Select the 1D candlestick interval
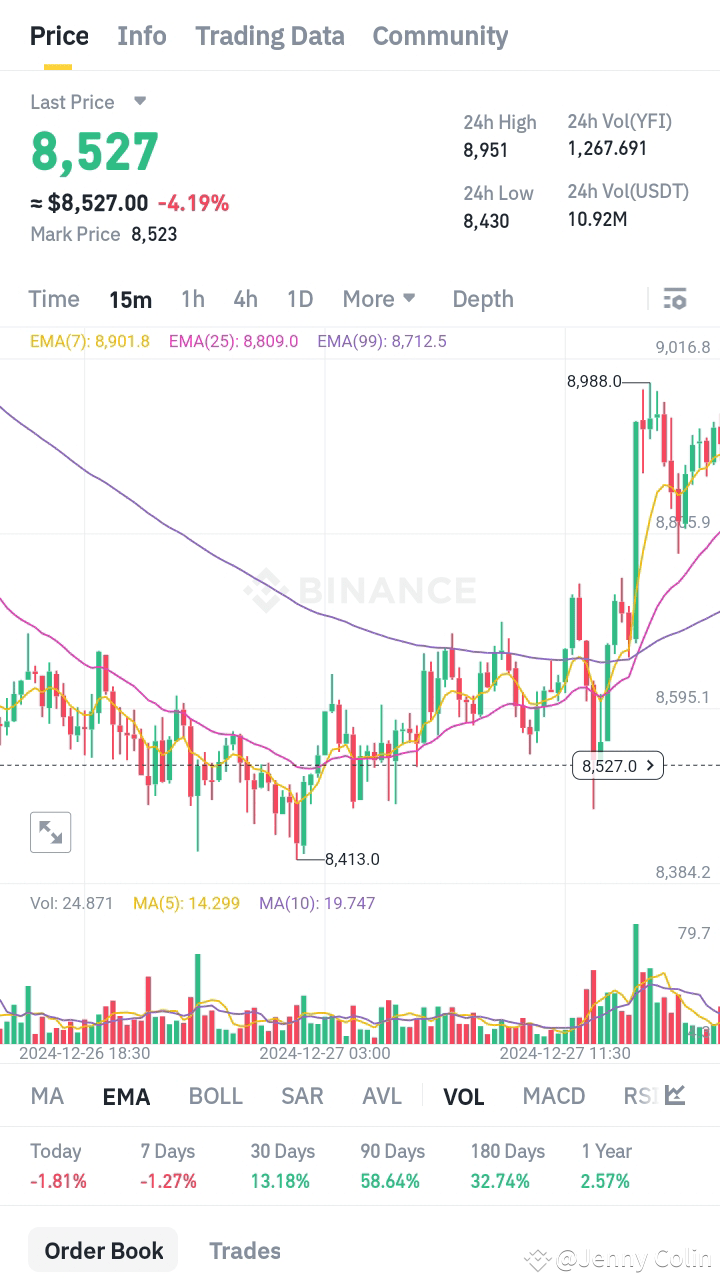The image size is (720, 1281). click(x=299, y=299)
